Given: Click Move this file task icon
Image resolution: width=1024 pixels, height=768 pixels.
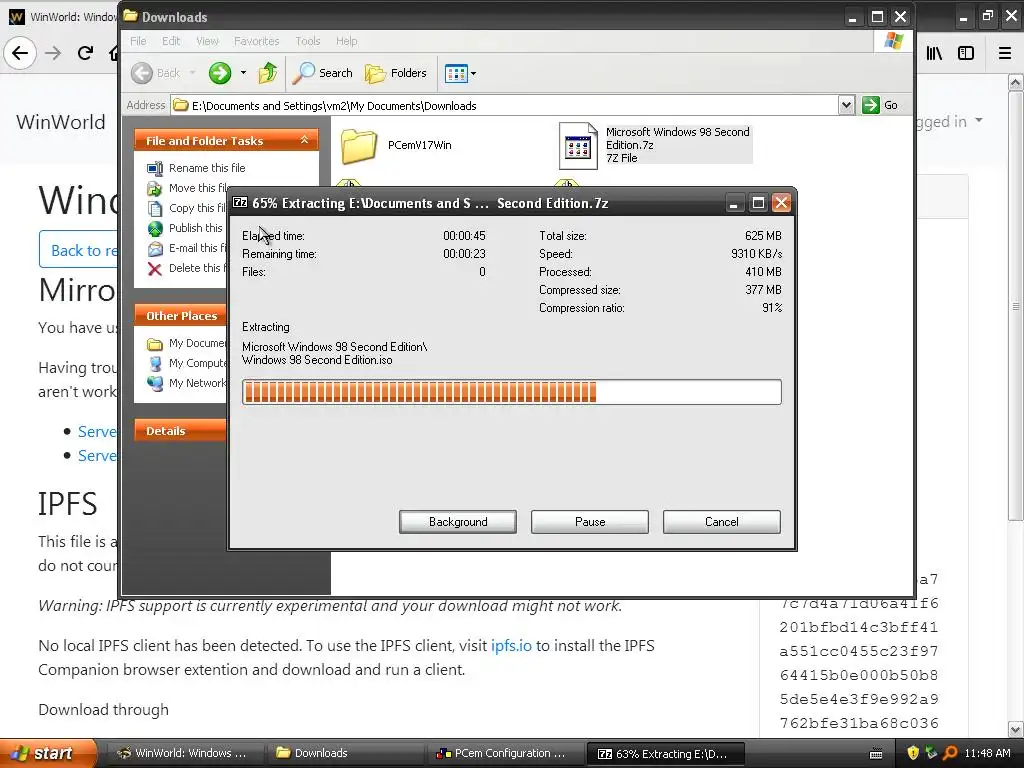Looking at the screenshot, I should pyautogui.click(x=155, y=189).
